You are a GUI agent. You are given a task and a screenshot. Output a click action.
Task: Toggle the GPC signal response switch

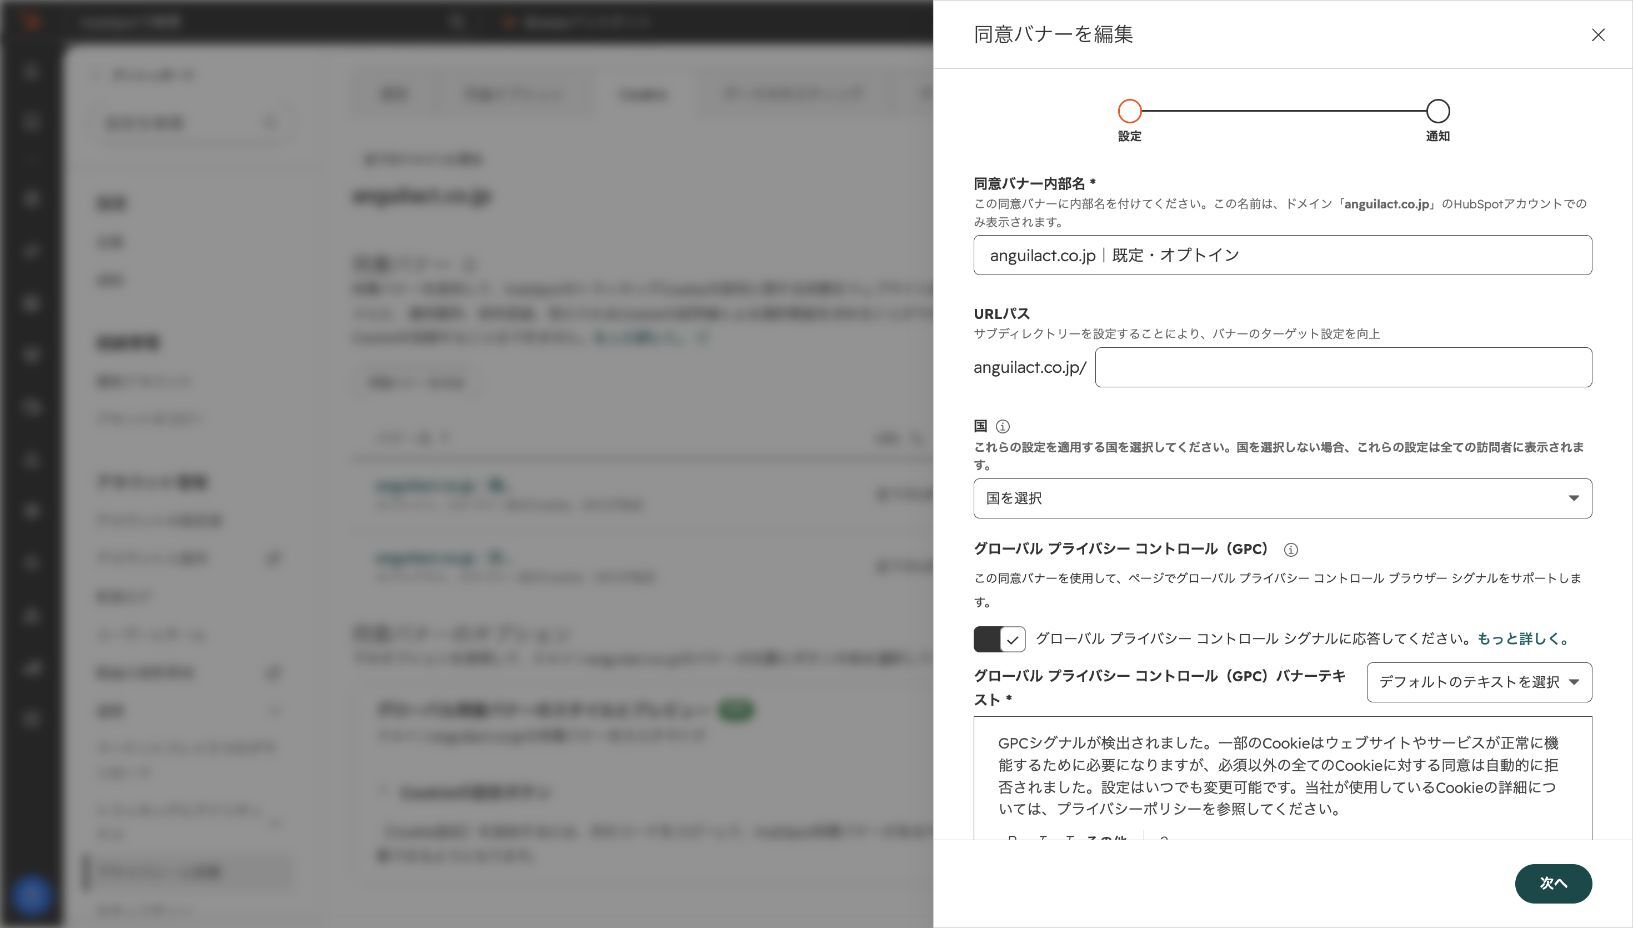click(x=1000, y=639)
